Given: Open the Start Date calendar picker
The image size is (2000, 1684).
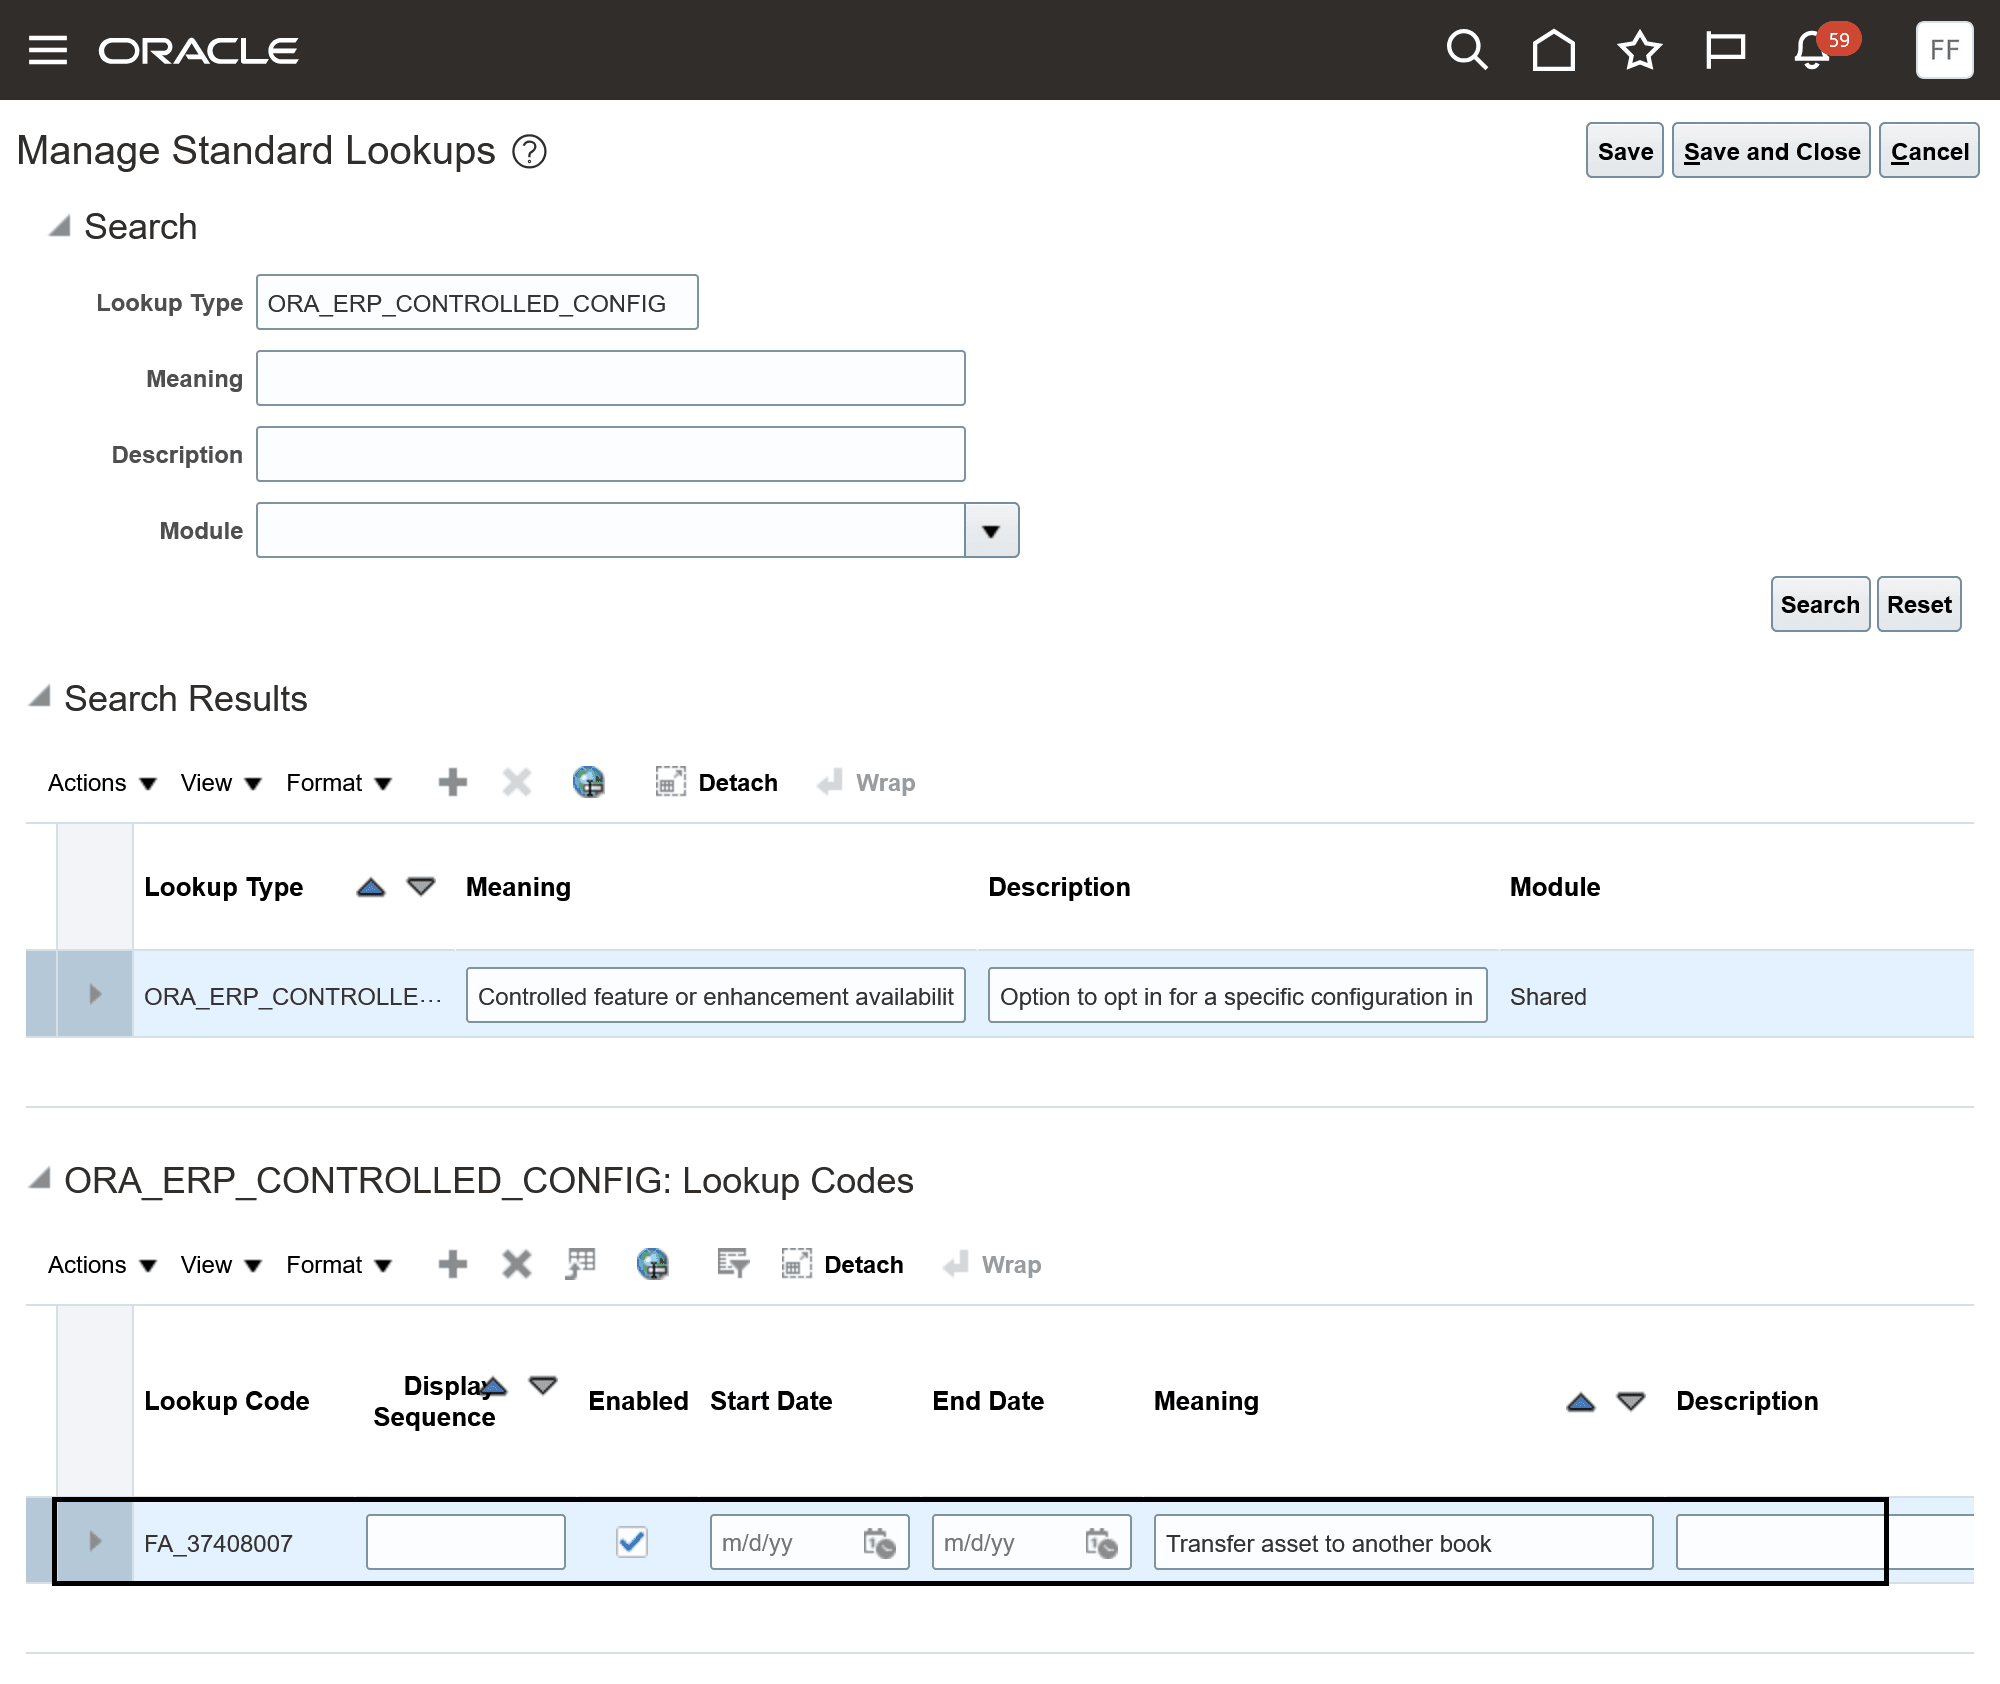Looking at the screenshot, I should pos(879,1543).
